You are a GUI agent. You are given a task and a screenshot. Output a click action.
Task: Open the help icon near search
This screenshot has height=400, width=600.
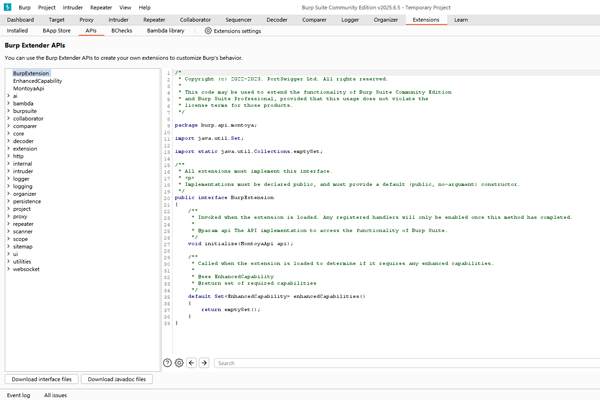coord(167,363)
